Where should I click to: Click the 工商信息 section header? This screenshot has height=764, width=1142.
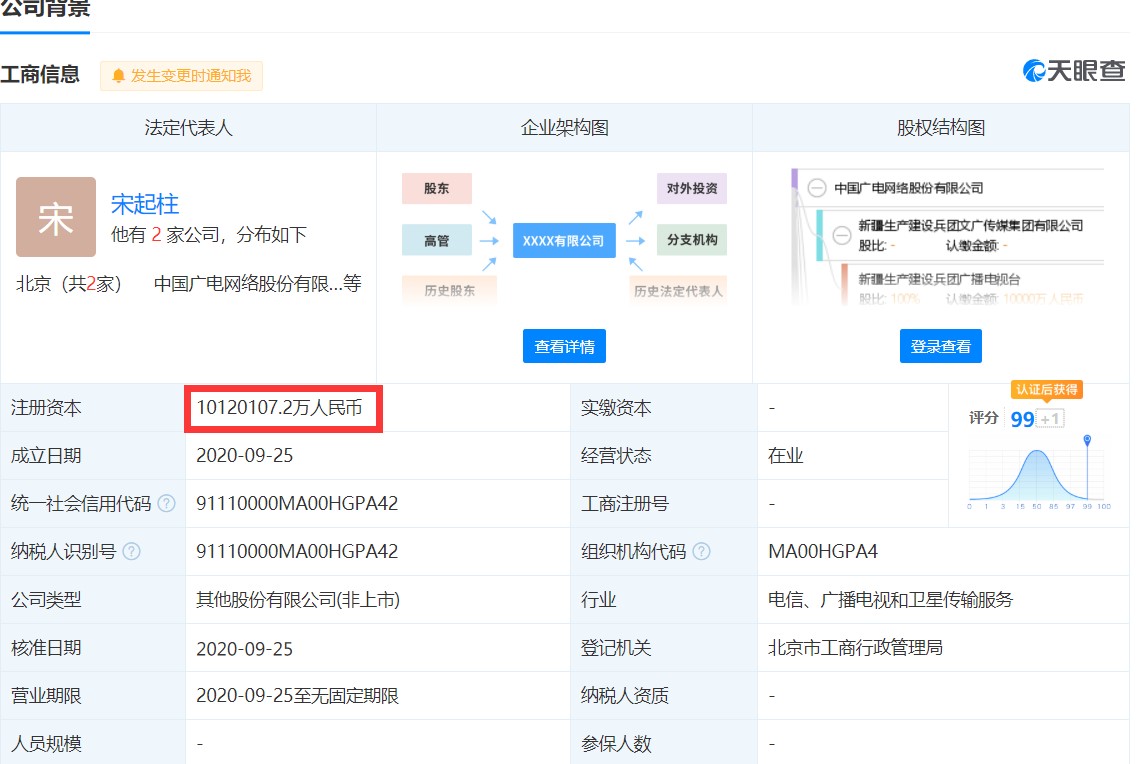[41, 74]
